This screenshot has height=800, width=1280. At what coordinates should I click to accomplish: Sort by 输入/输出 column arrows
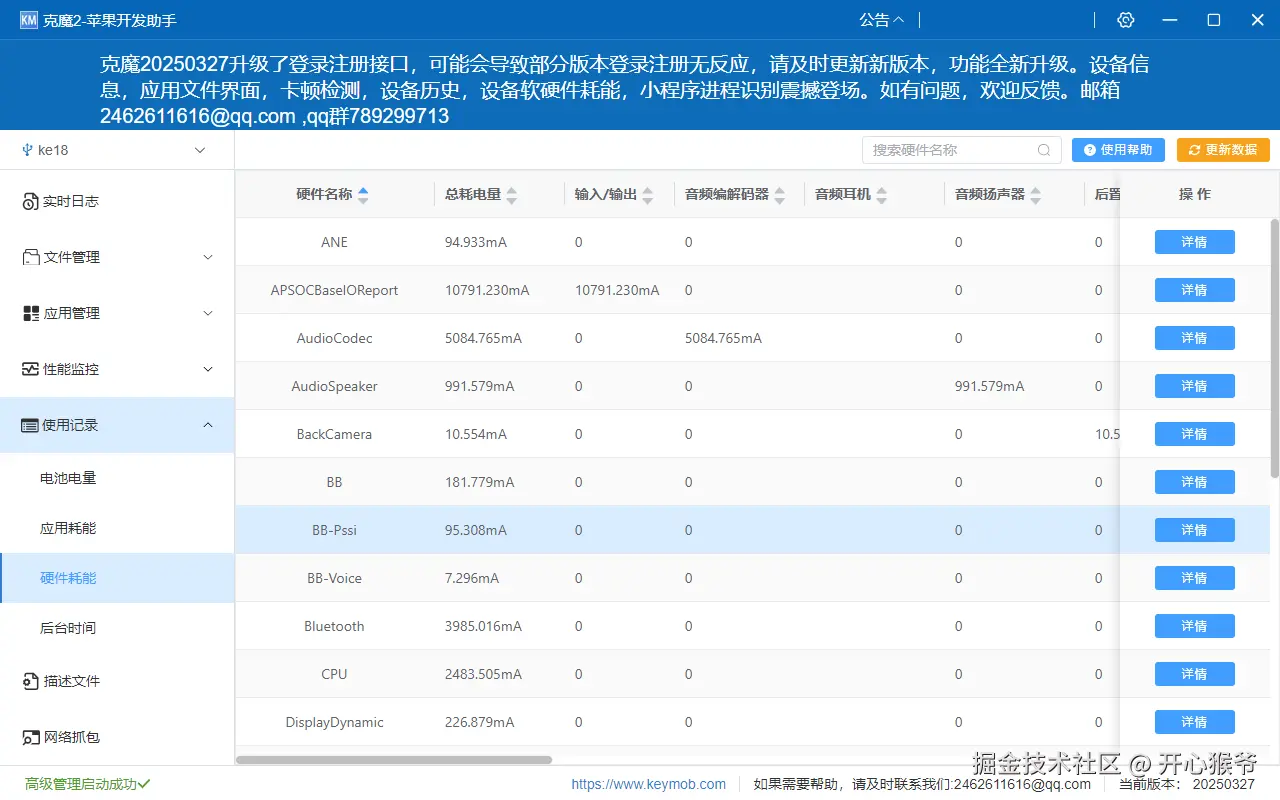[x=647, y=195]
